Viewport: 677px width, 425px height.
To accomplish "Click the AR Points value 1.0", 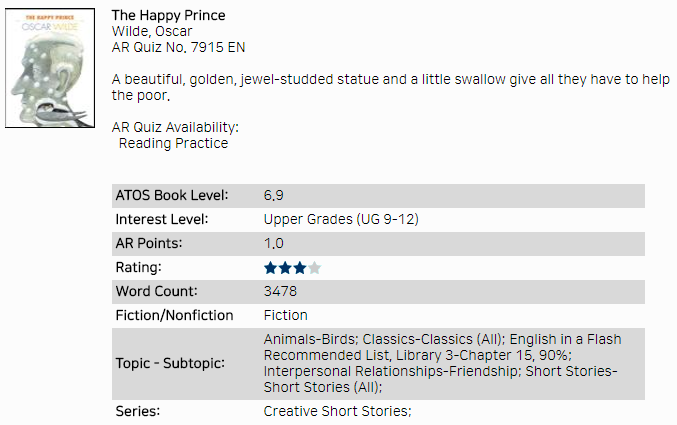I will point(274,243).
